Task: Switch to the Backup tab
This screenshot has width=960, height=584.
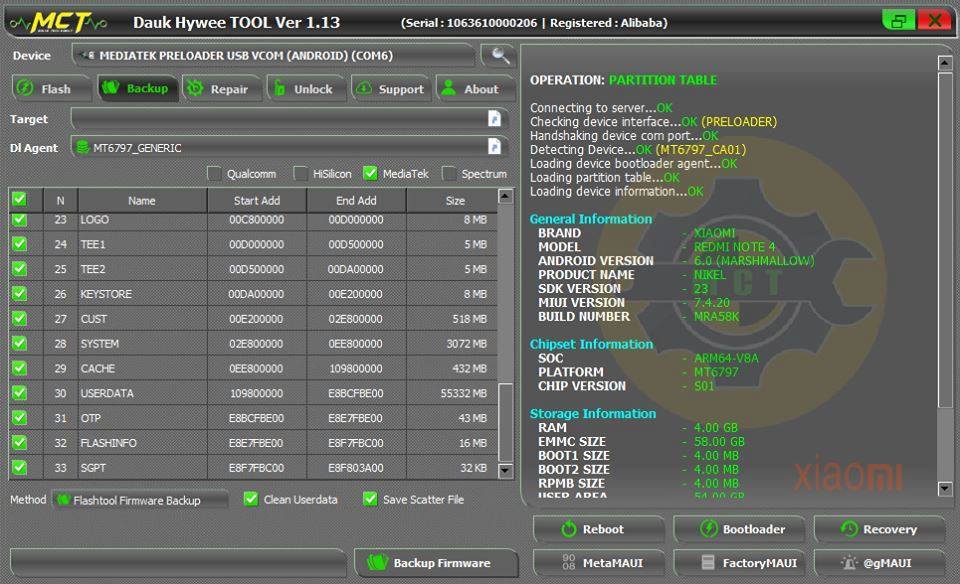Action: [137, 88]
